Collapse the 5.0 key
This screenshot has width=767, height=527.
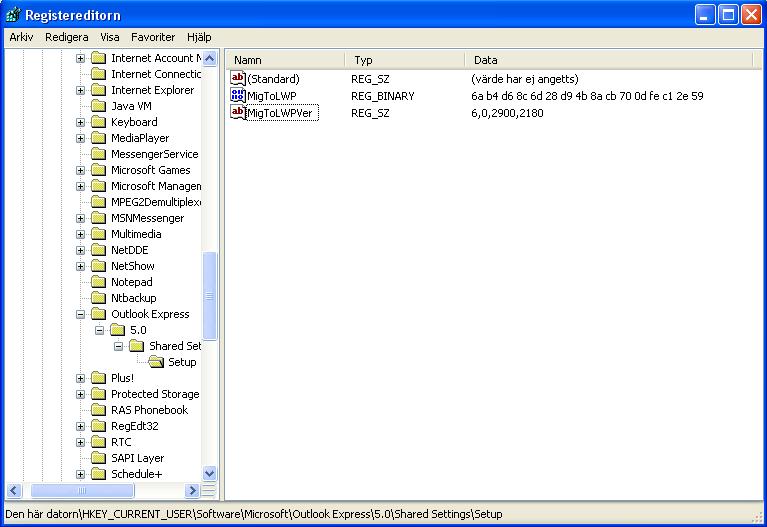click(x=99, y=330)
